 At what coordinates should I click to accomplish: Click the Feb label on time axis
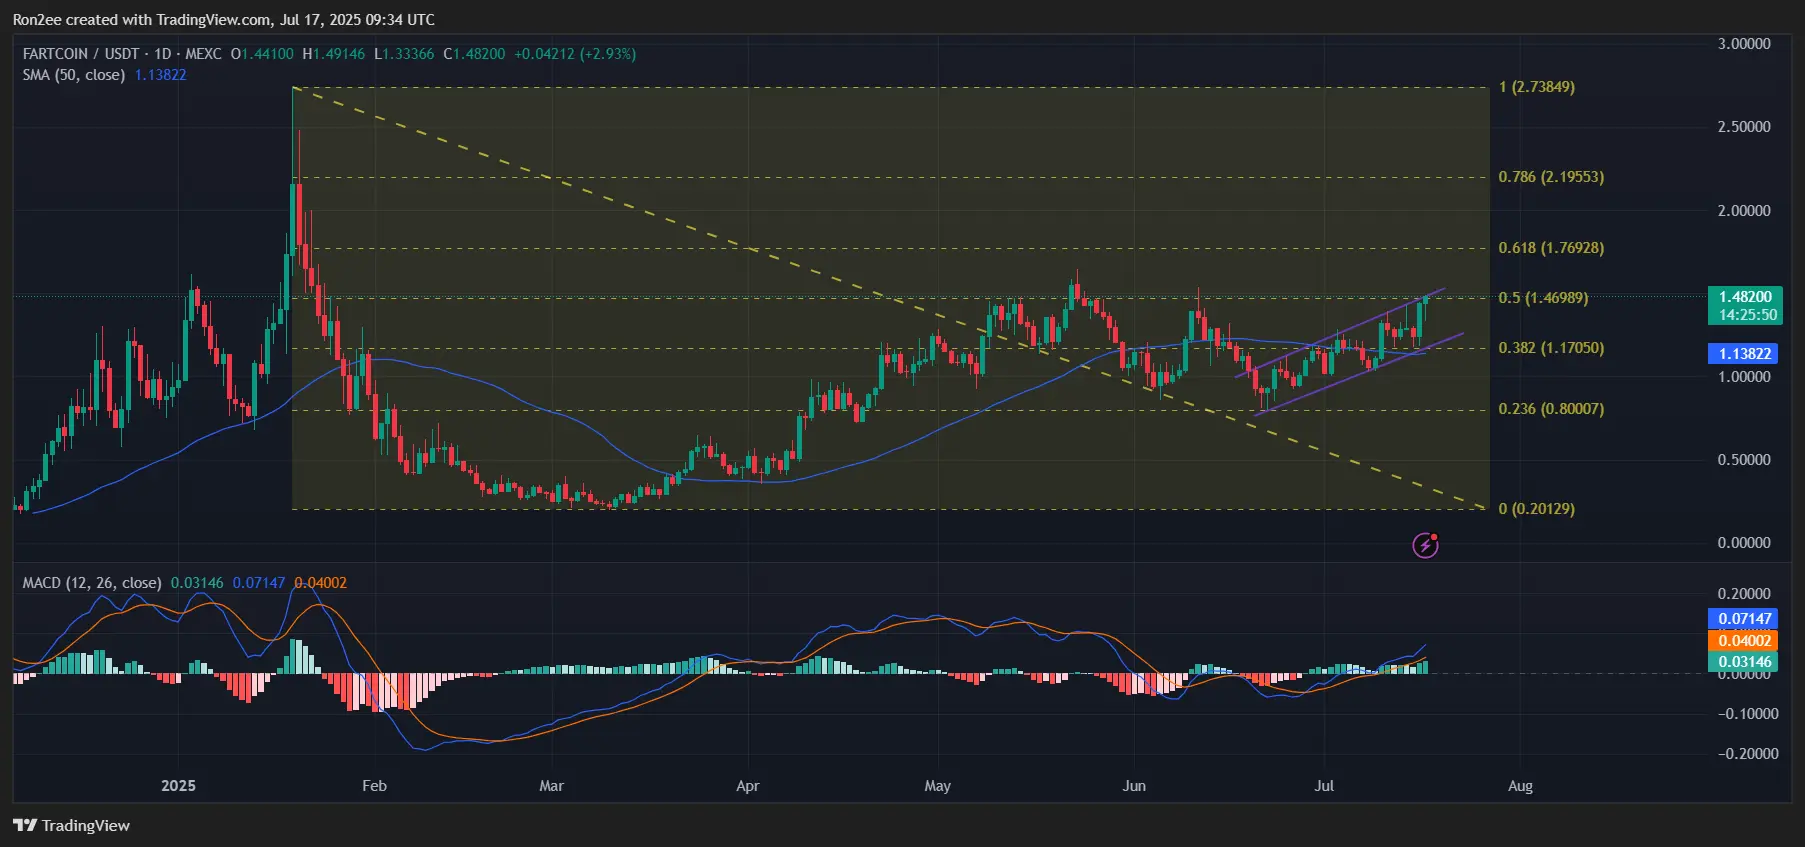pos(374,786)
